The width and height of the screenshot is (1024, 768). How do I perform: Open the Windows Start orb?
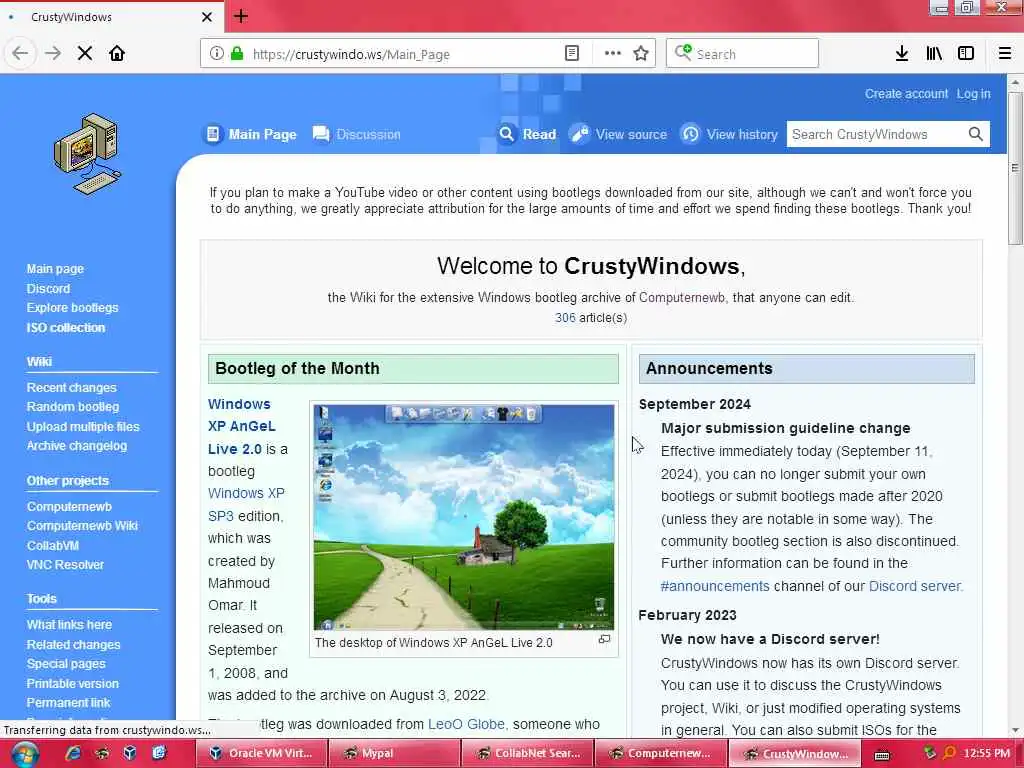pyautogui.click(x=24, y=754)
